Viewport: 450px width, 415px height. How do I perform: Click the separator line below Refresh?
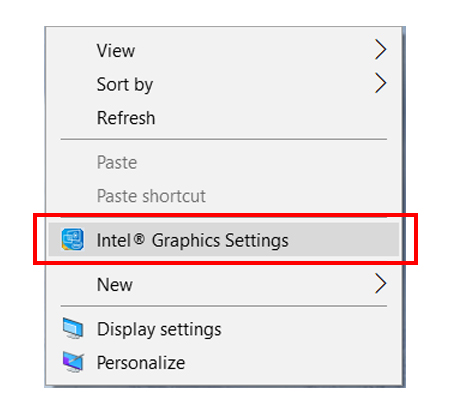[224, 139]
